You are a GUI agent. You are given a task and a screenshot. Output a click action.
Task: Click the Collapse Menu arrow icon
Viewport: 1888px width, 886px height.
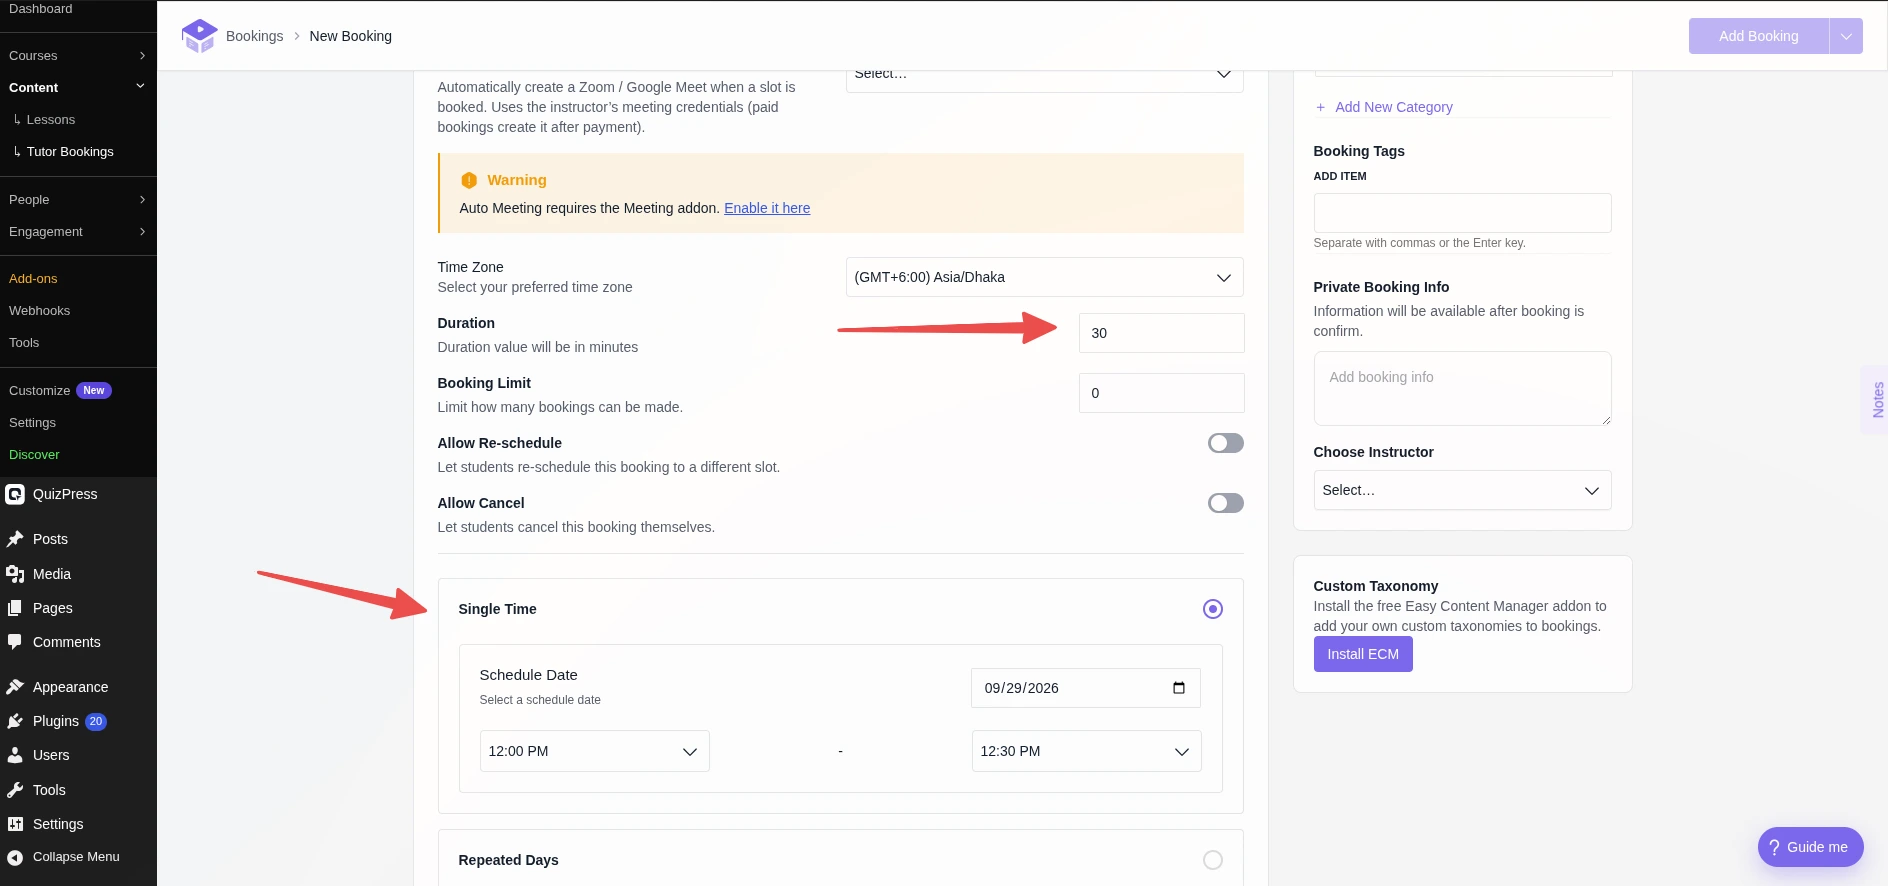pos(15,857)
